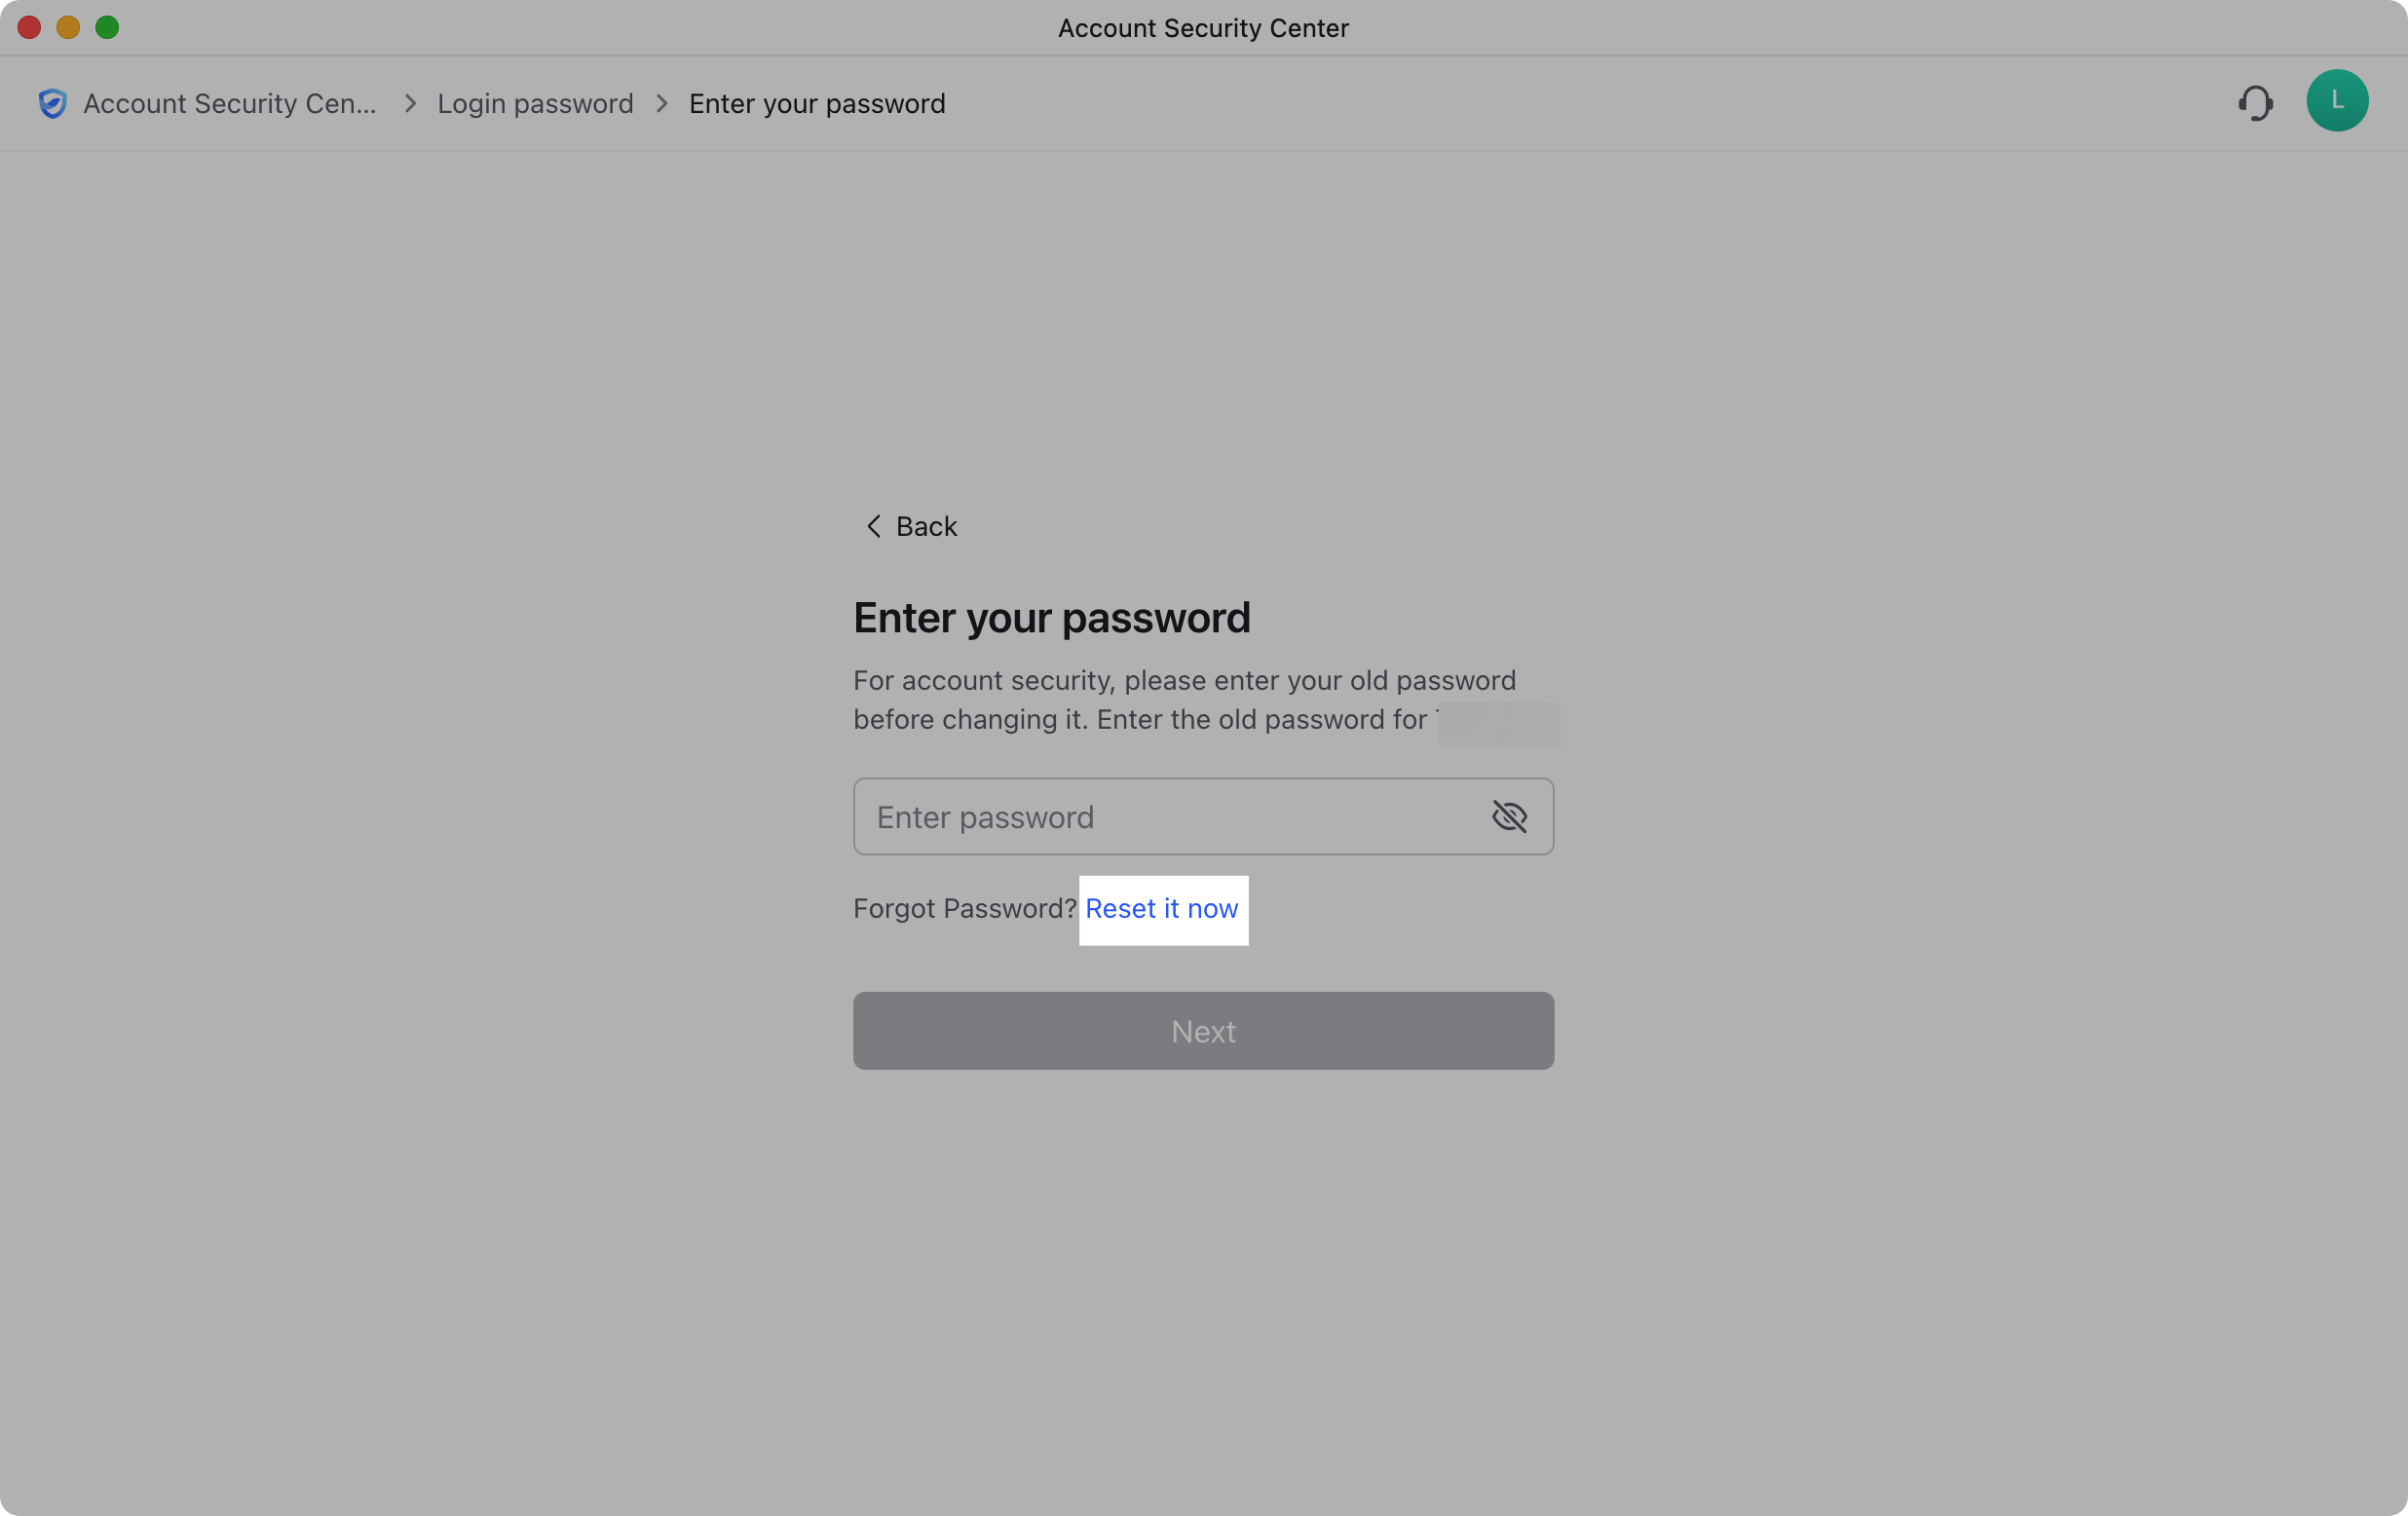This screenshot has width=2408, height=1516.
Task: Open the Reset it now link
Action: [x=1163, y=909]
